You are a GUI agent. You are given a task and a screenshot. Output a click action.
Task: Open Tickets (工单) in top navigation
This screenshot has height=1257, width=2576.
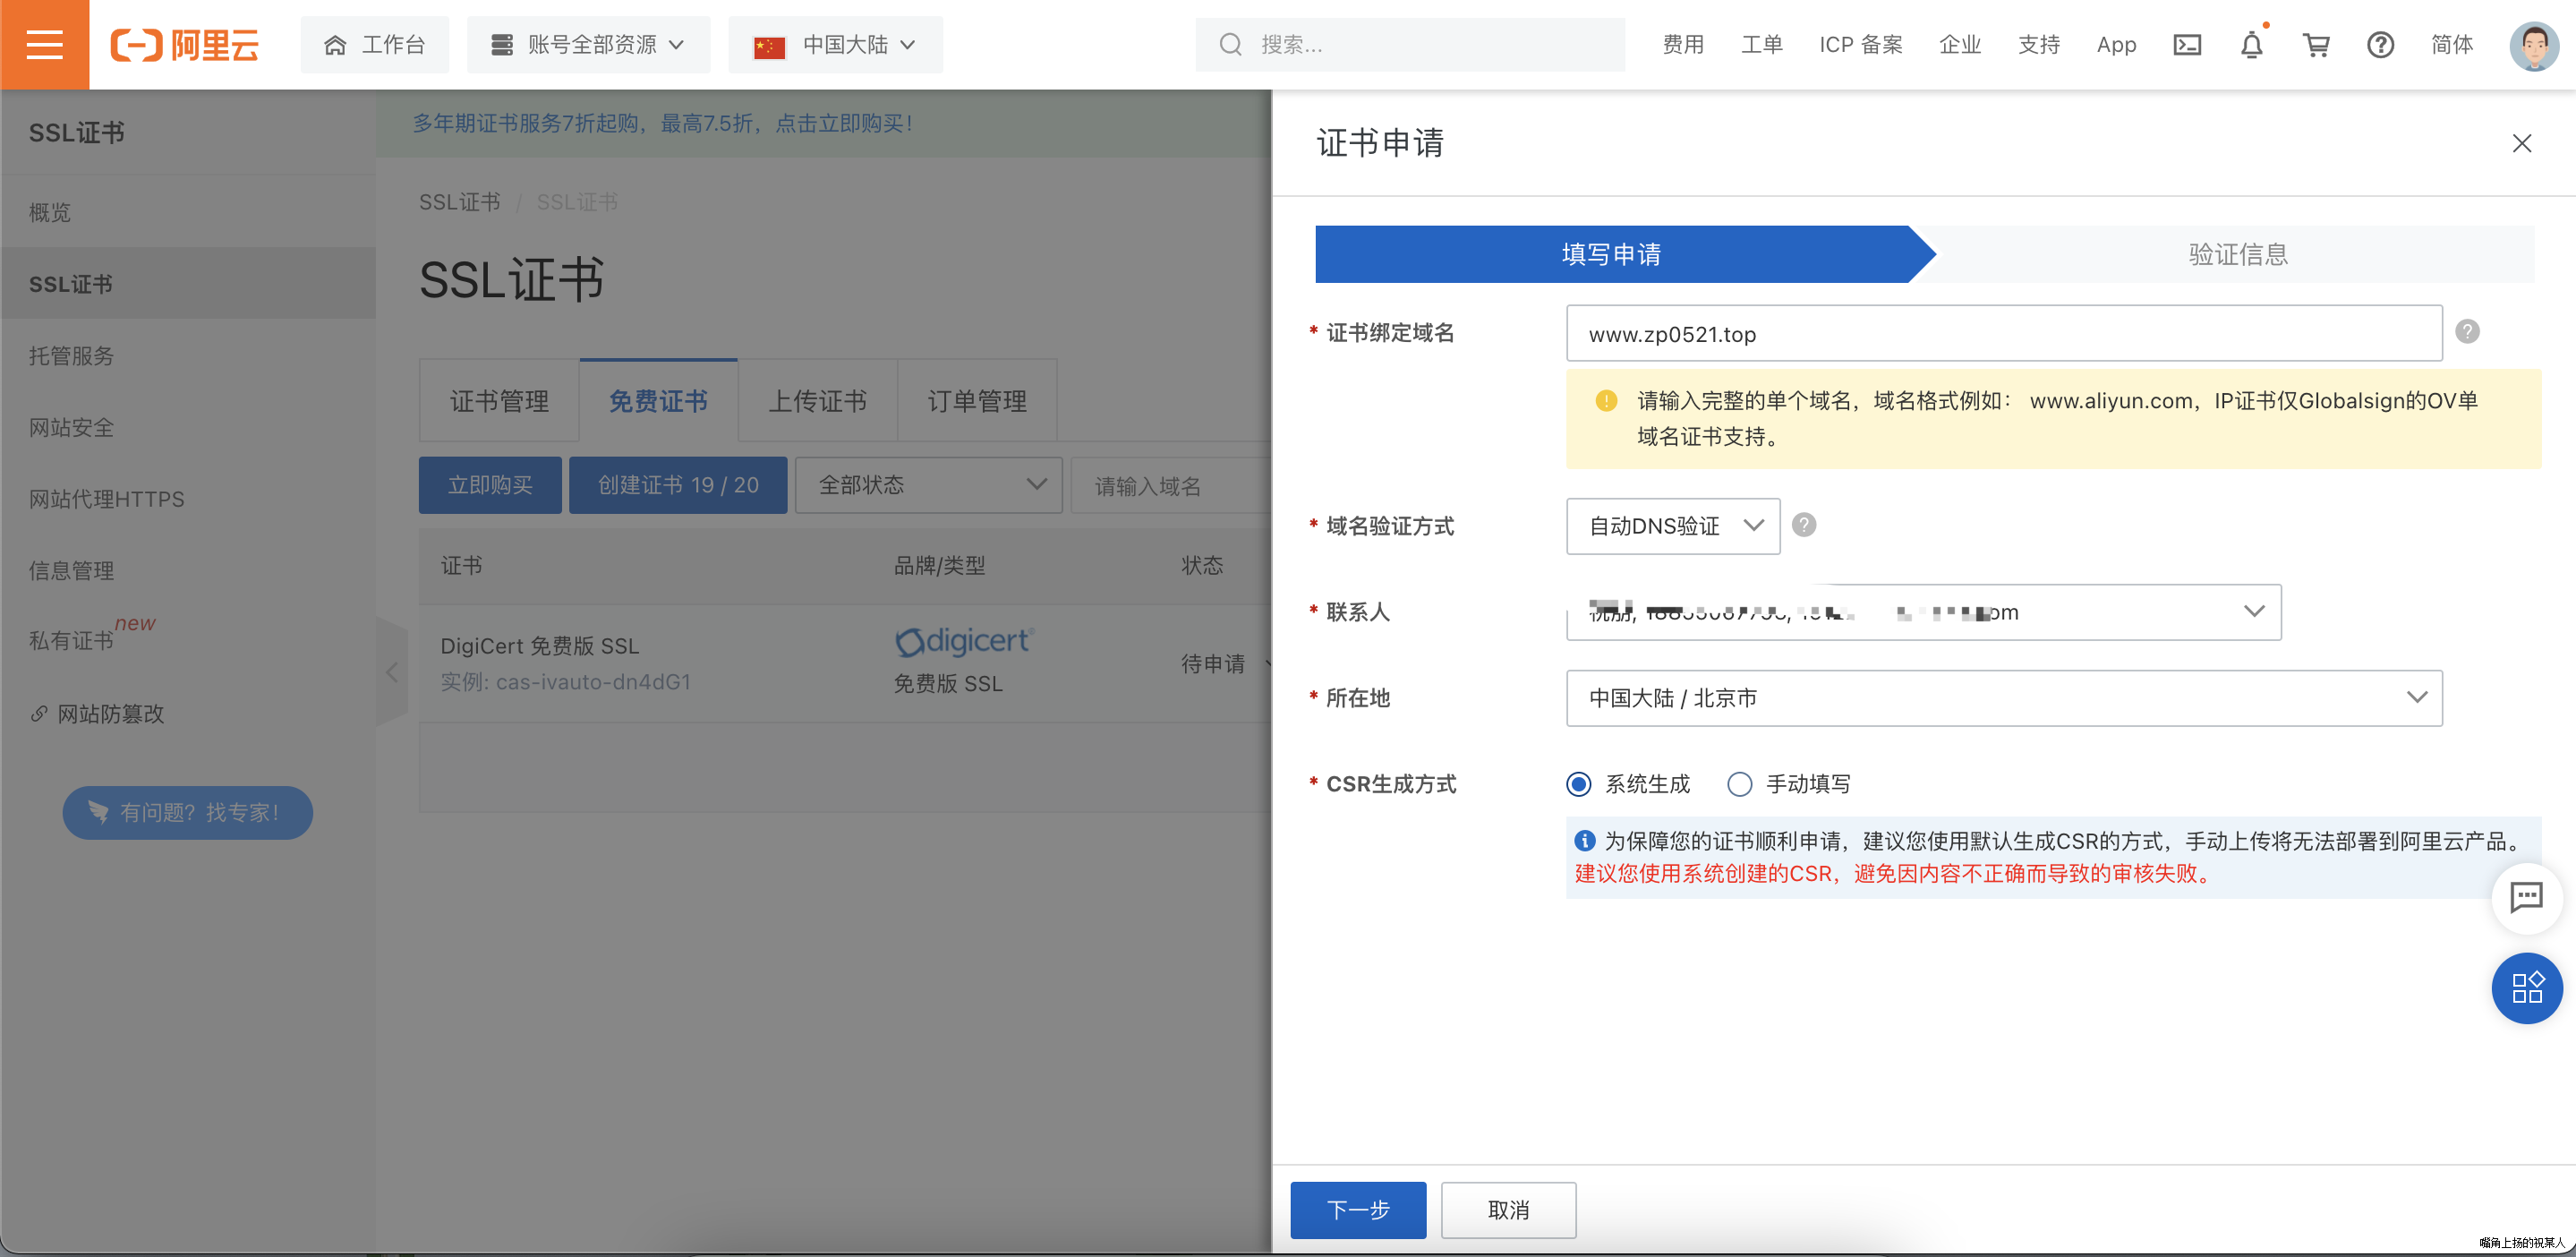[1761, 44]
